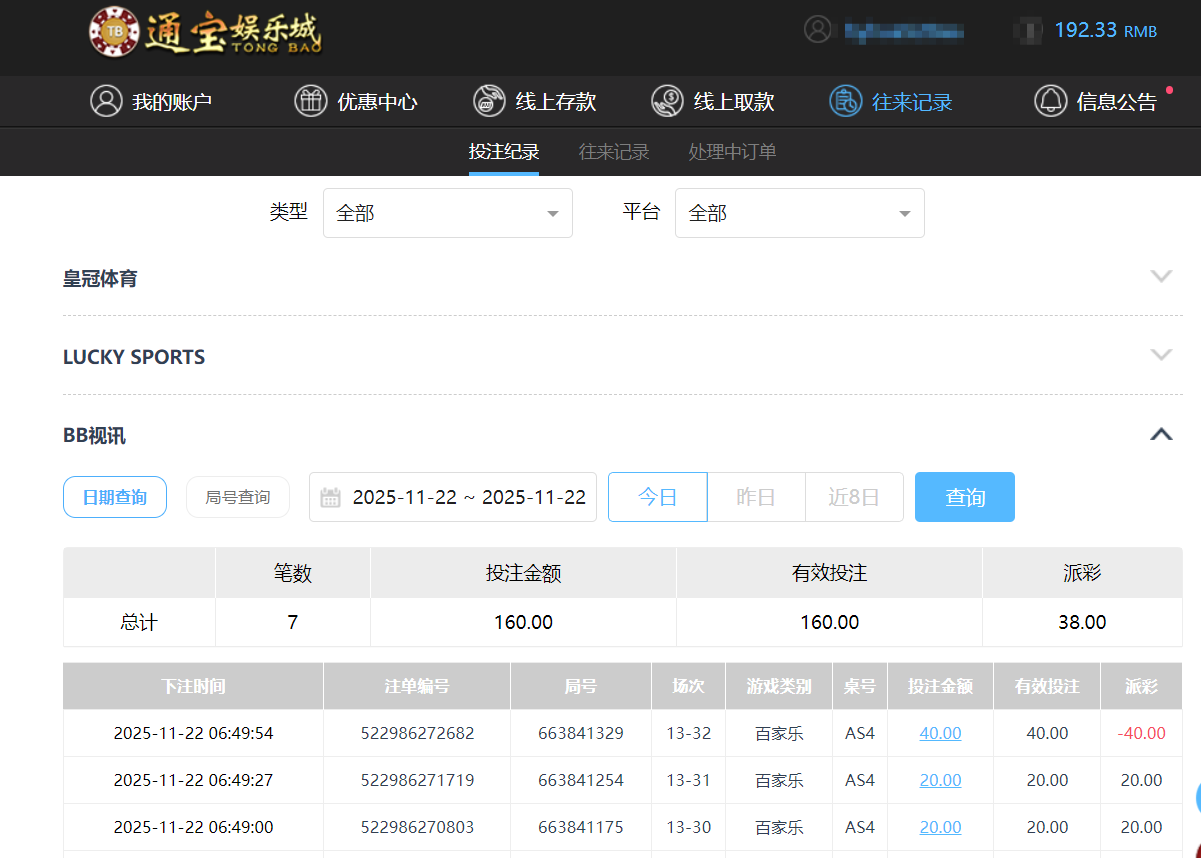Select the 昨日 date filter
The height and width of the screenshot is (858, 1201).
(755, 496)
